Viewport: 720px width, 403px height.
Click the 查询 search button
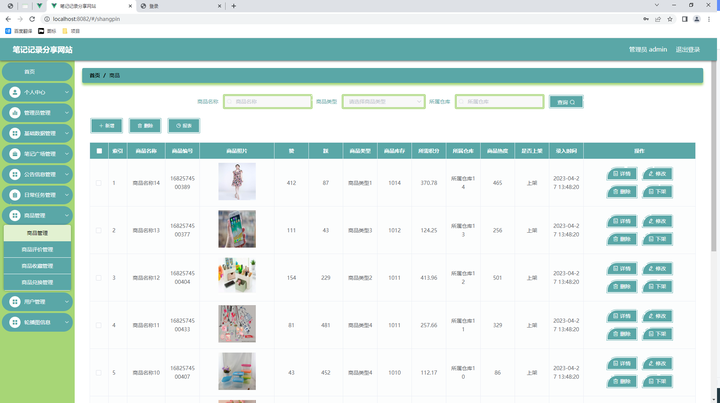566,102
